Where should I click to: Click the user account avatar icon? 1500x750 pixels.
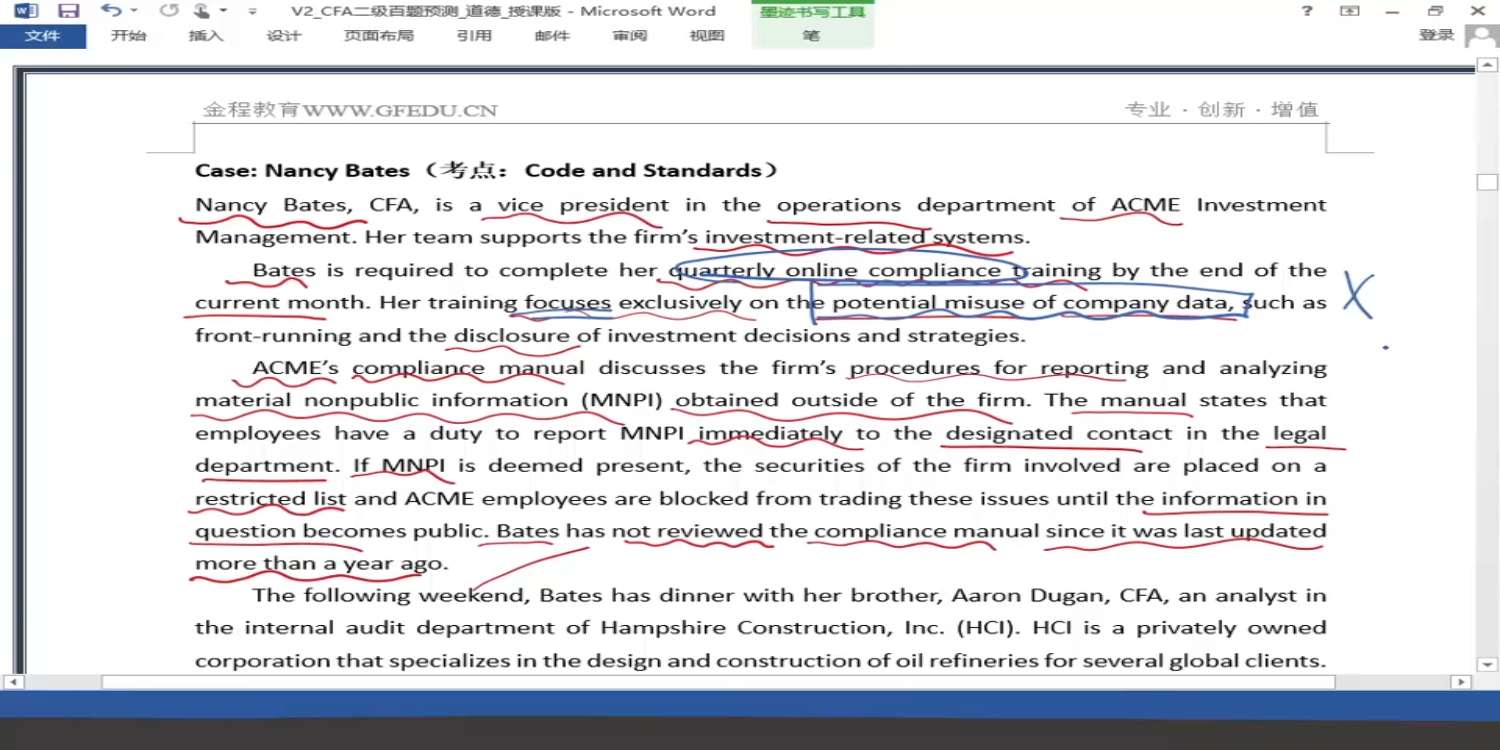click(x=1481, y=36)
